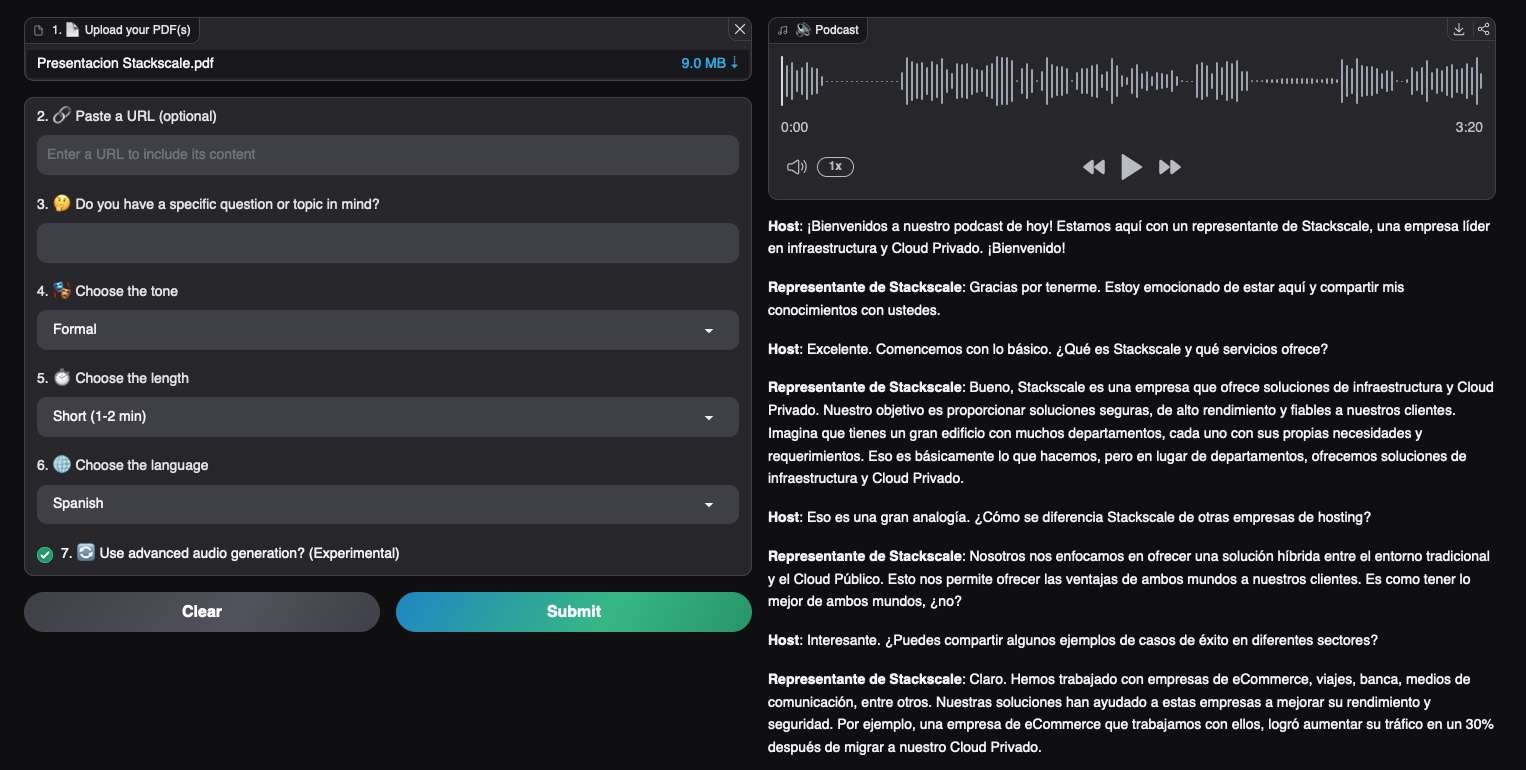Click the Presentacion Stackscale.pdf file name
The image size is (1526, 770).
[125, 63]
